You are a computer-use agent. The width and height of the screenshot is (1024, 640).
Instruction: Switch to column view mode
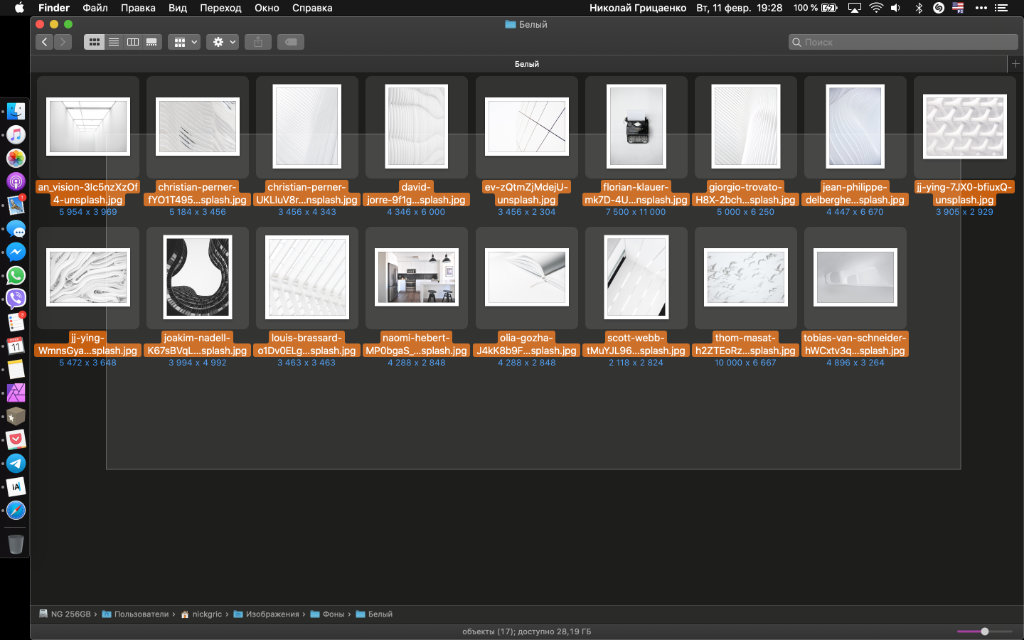133,42
